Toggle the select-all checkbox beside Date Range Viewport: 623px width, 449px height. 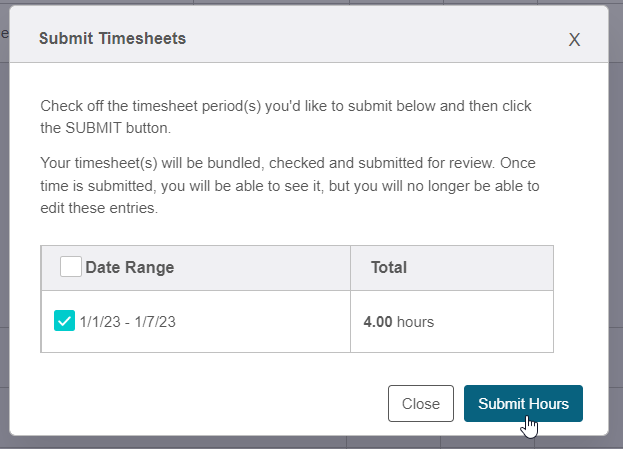[x=71, y=266]
